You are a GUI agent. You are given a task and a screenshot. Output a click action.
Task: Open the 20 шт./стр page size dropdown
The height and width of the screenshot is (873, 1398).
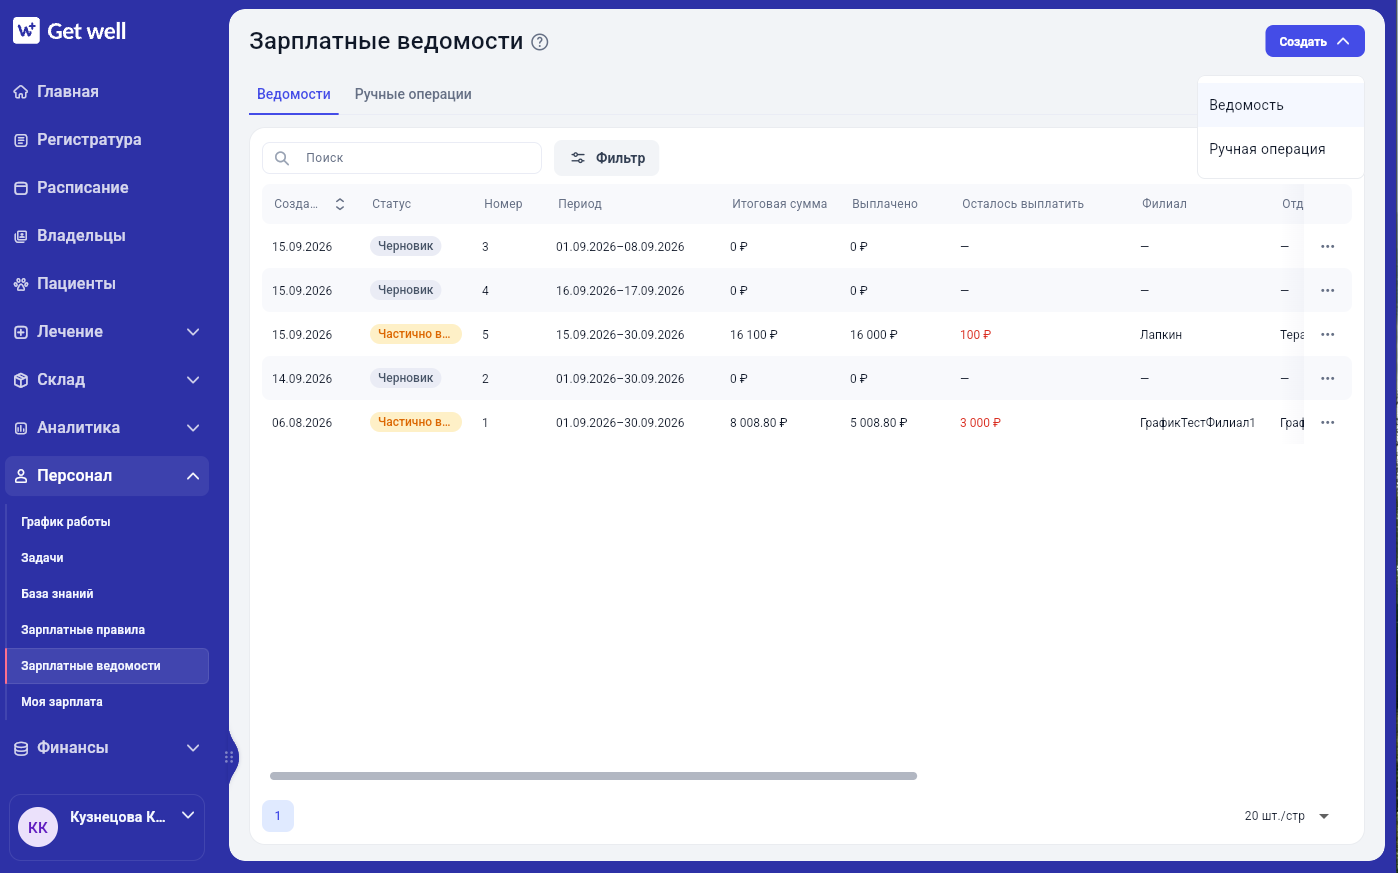coord(1287,816)
